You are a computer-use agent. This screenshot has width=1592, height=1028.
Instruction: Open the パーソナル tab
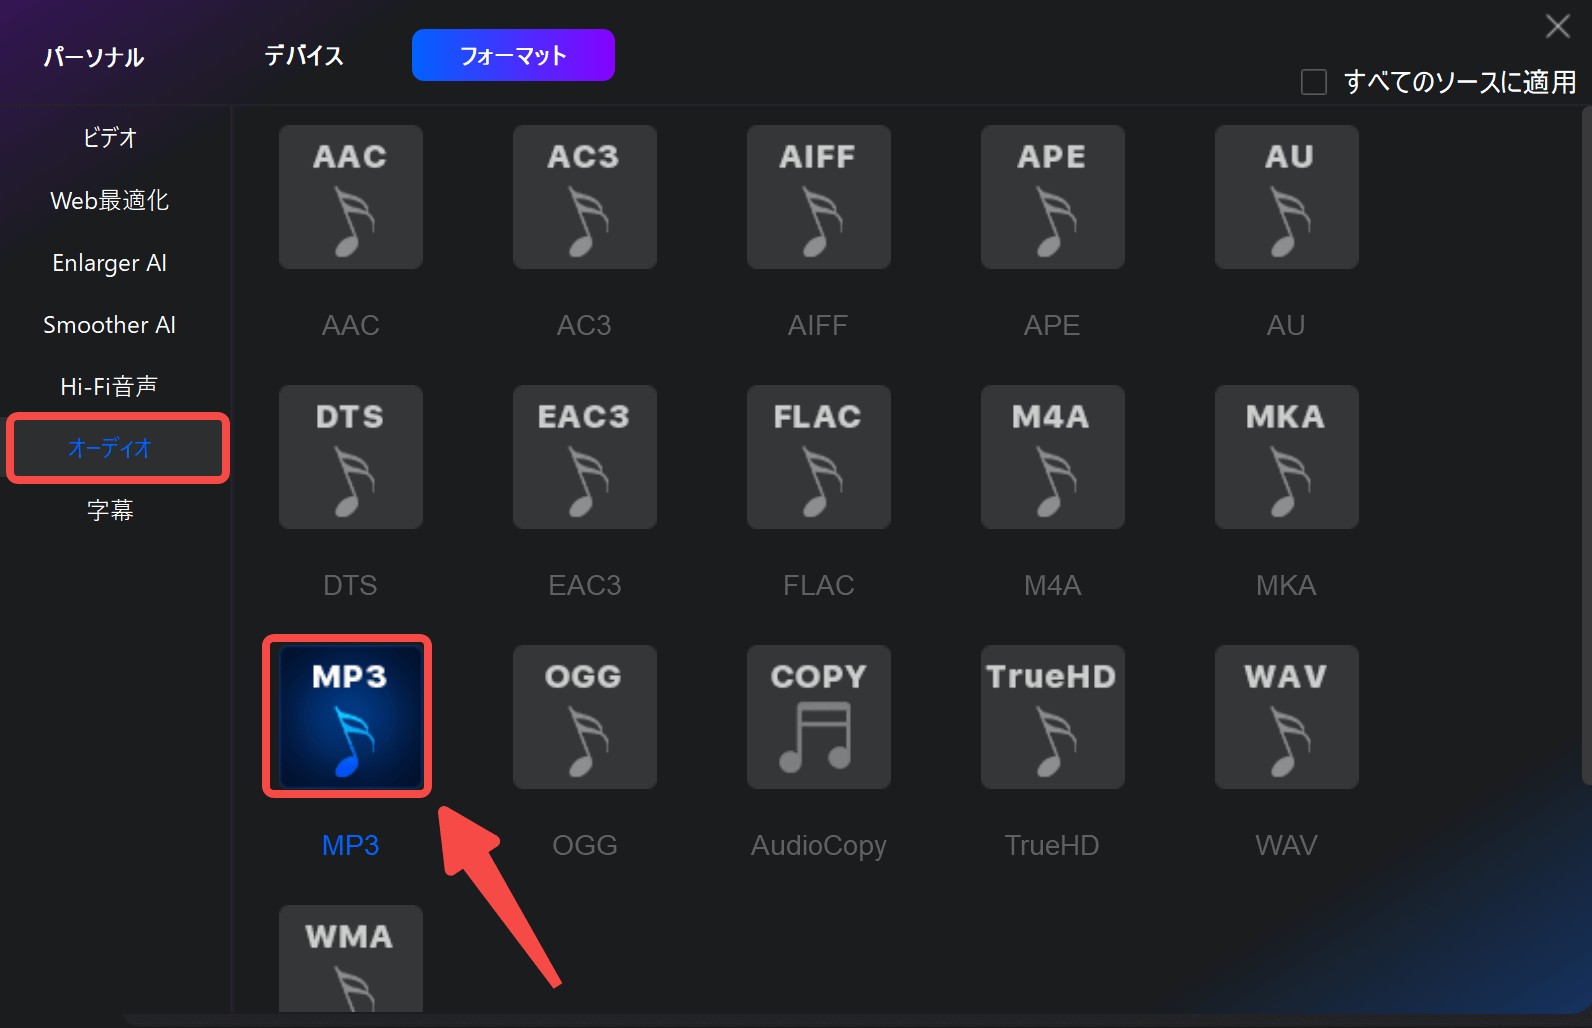pyautogui.click(x=94, y=57)
